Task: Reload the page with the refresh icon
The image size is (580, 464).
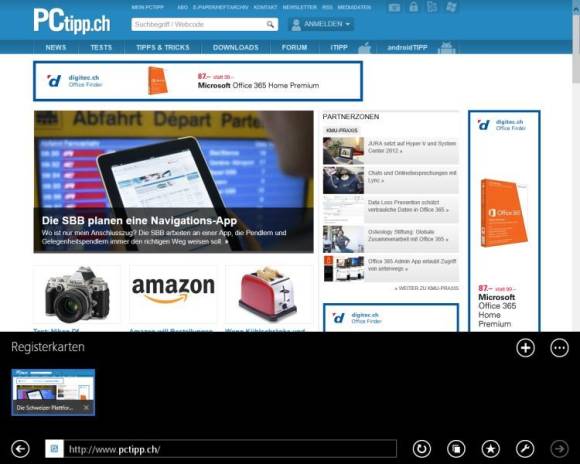Action: click(x=422, y=449)
